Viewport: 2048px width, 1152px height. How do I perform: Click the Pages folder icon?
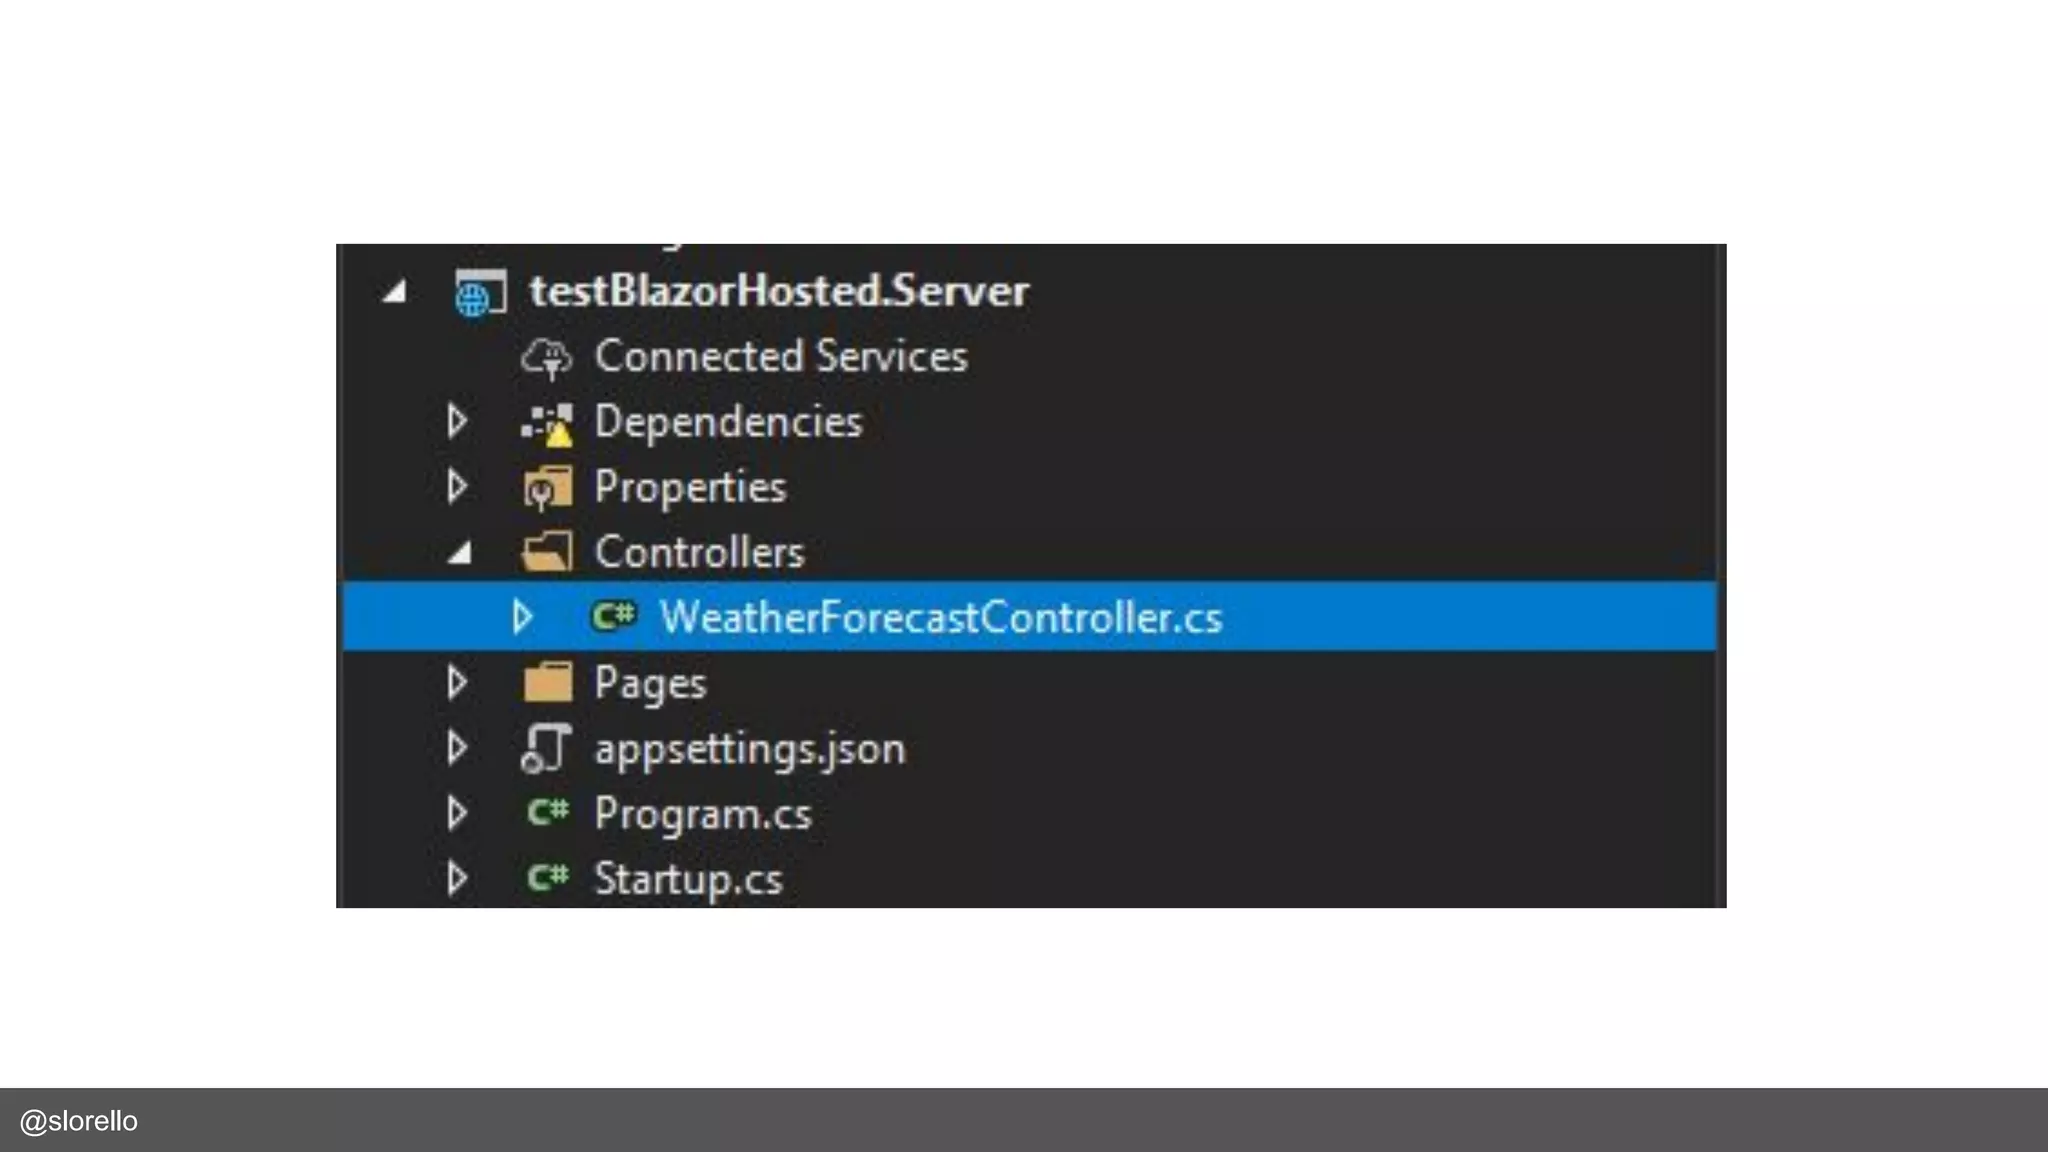547,683
